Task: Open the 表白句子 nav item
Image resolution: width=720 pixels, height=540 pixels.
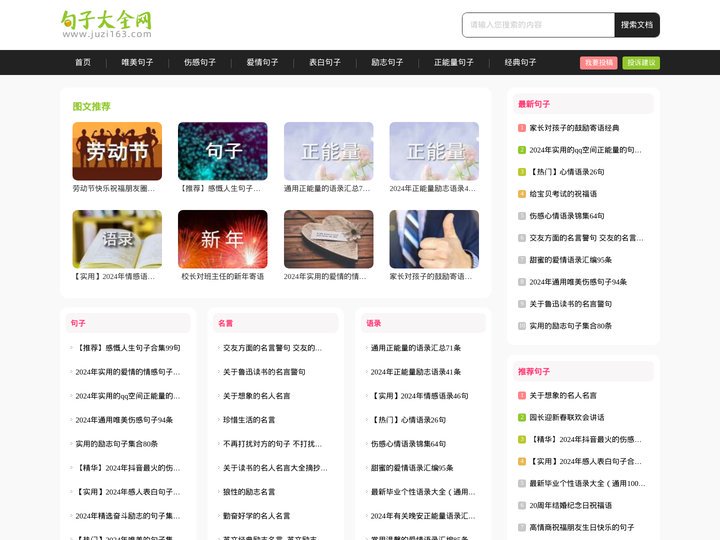Action: point(325,62)
